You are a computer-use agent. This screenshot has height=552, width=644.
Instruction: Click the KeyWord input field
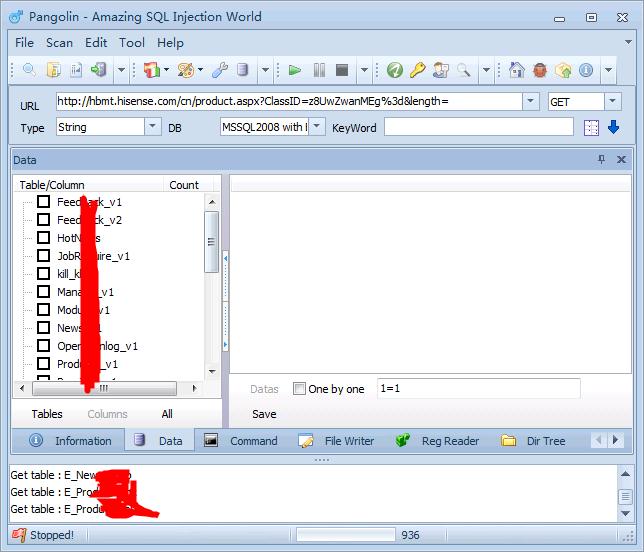pos(479,127)
